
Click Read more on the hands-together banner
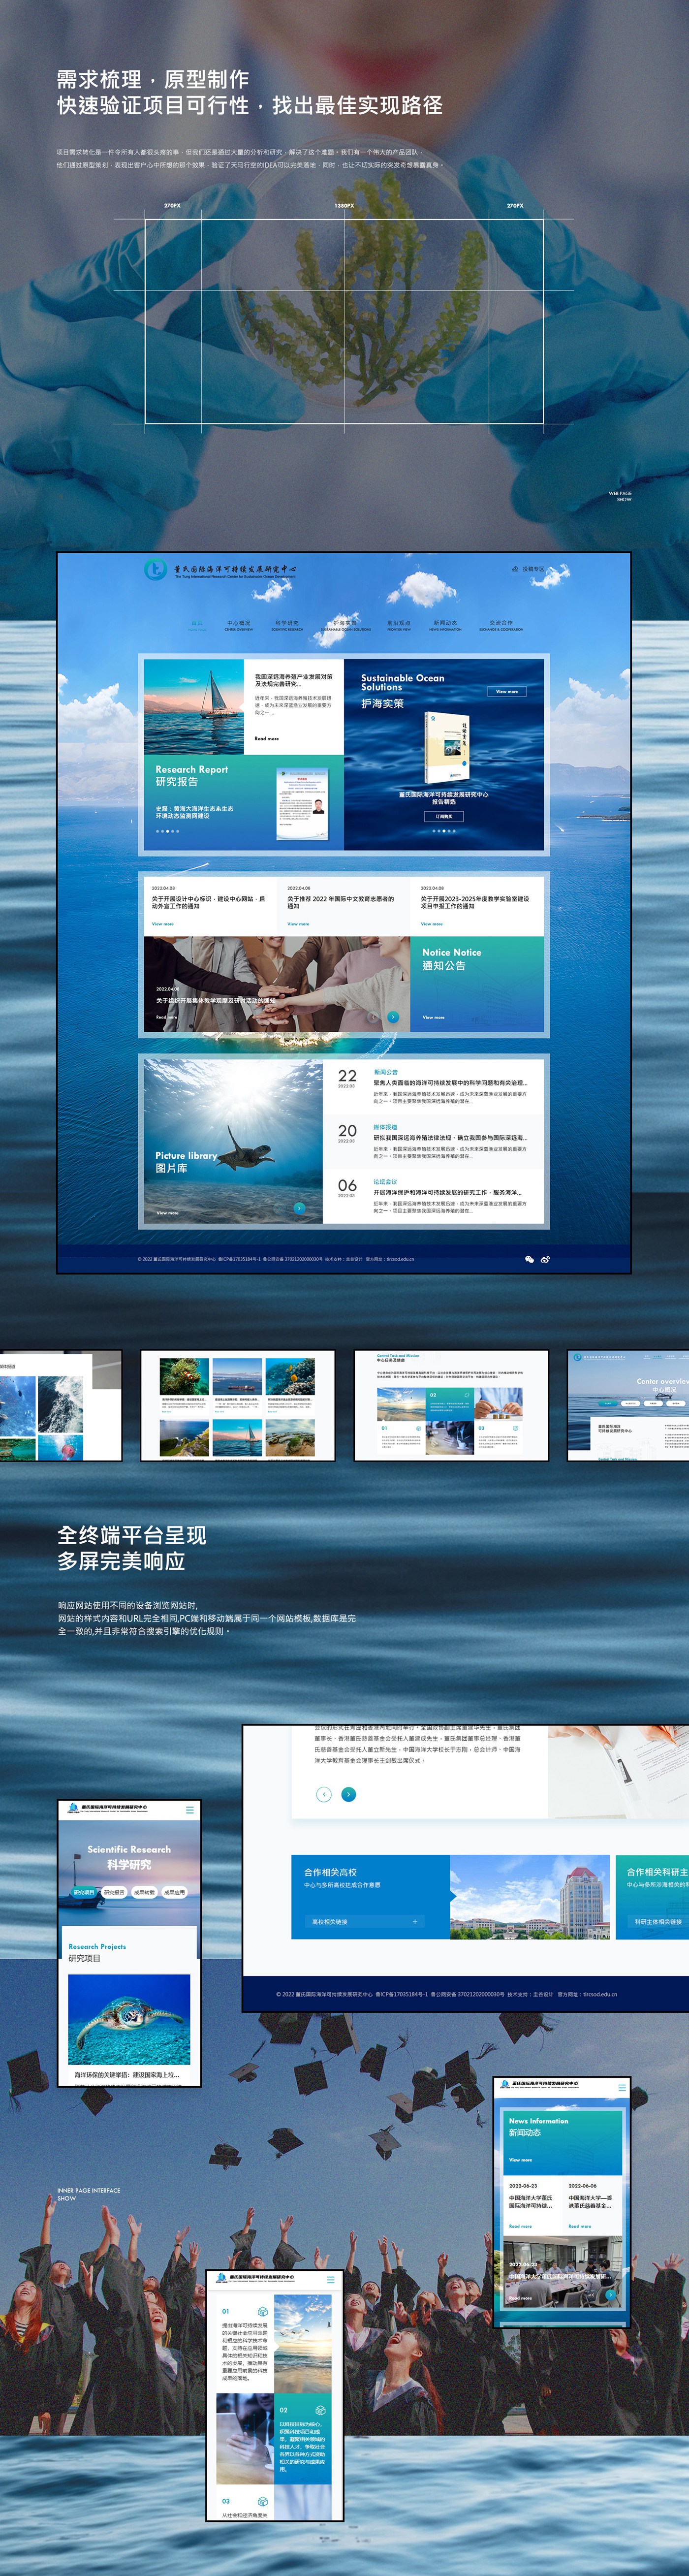167,1017
